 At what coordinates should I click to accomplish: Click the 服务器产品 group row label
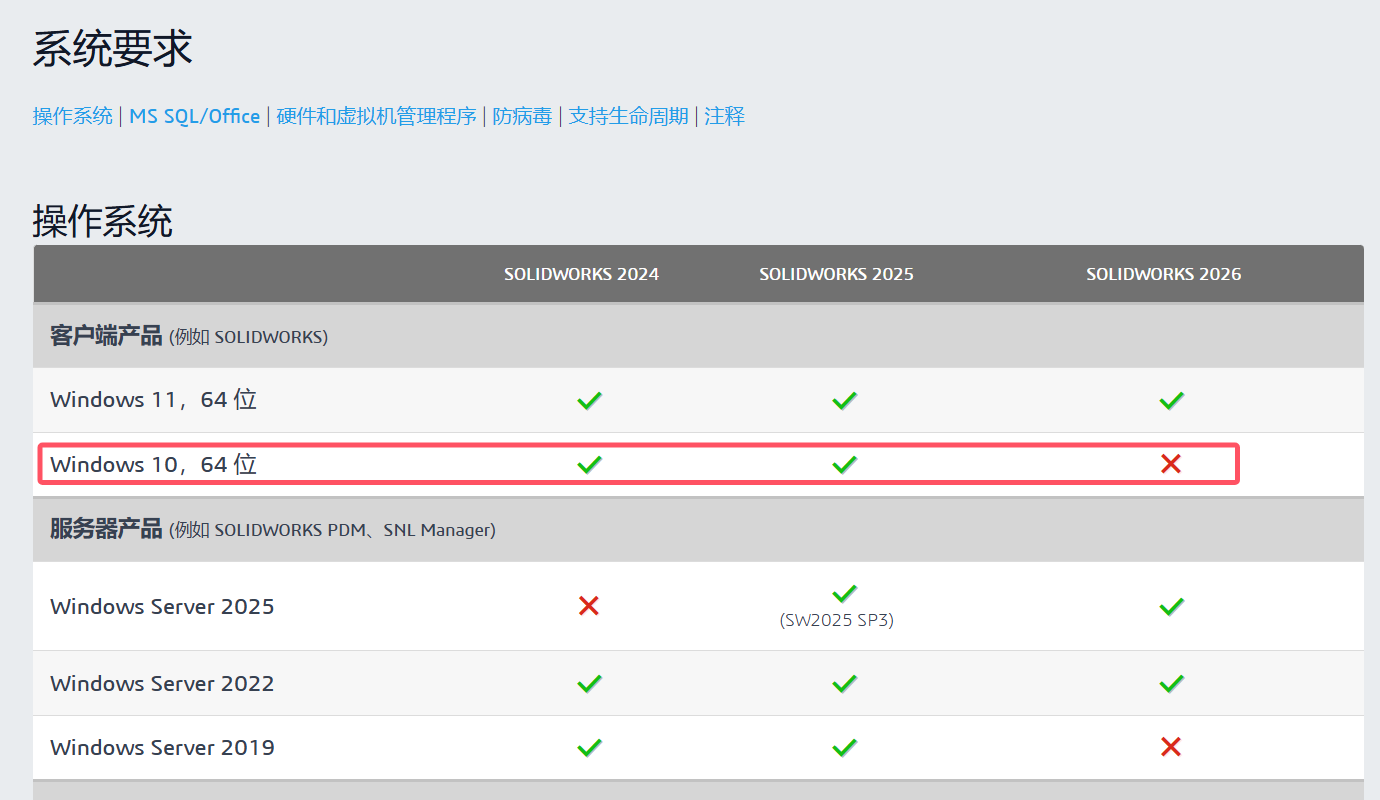106,529
